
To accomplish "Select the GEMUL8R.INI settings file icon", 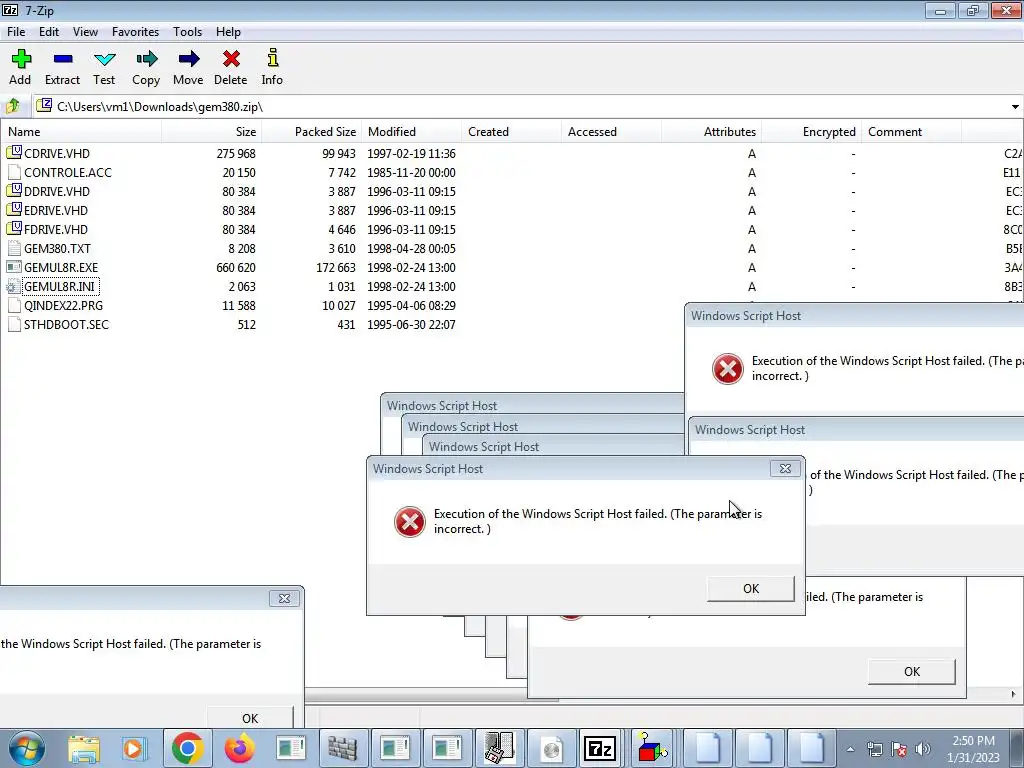I will (14, 286).
